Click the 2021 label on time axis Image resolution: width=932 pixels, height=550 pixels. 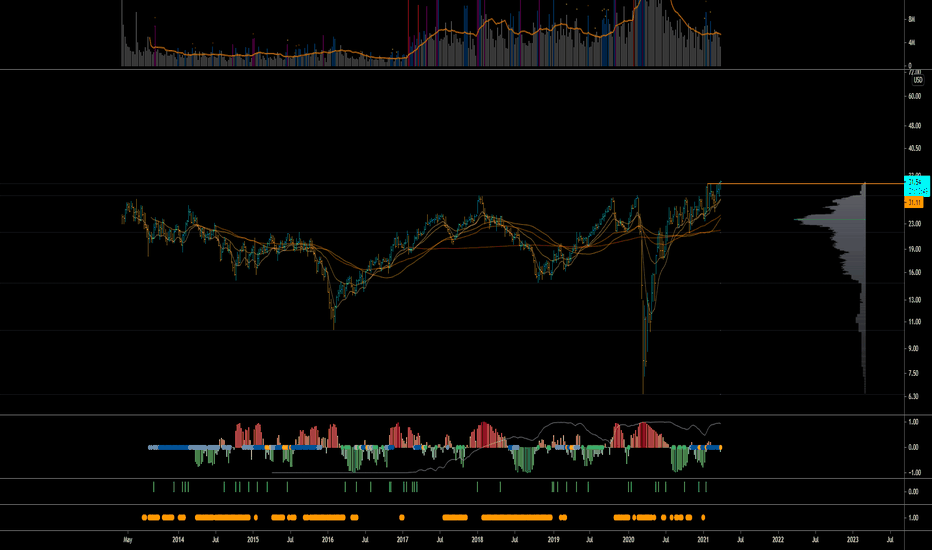[703, 540]
